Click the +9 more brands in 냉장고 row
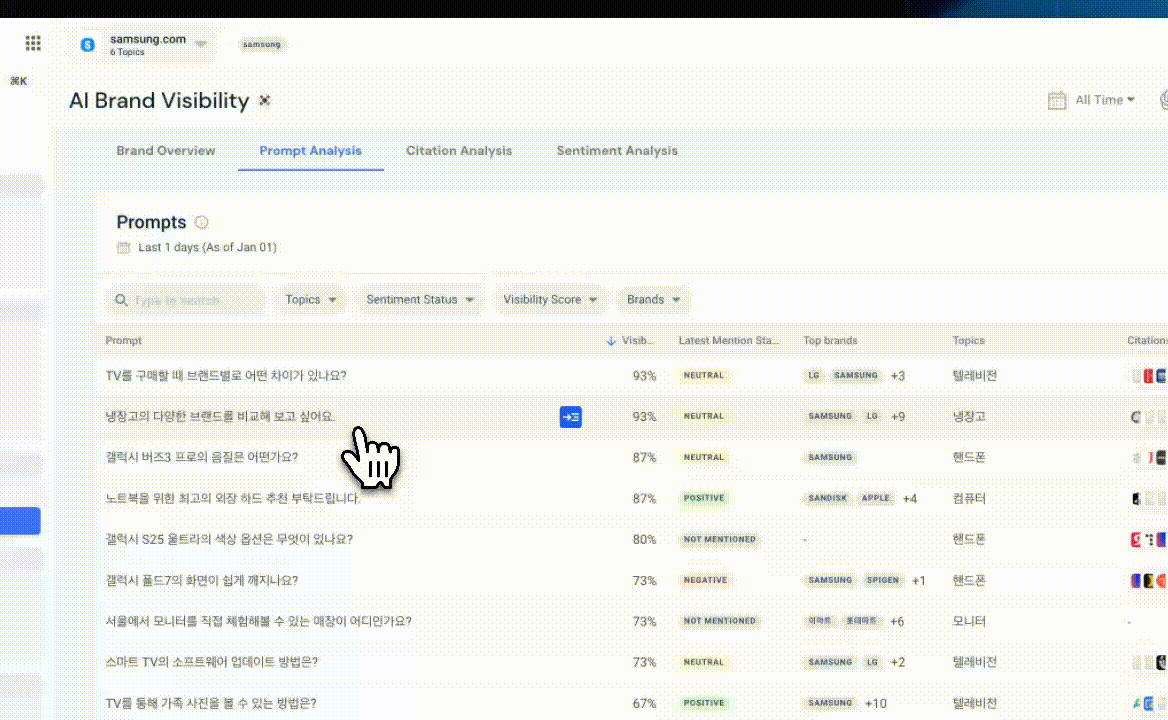 click(x=897, y=417)
